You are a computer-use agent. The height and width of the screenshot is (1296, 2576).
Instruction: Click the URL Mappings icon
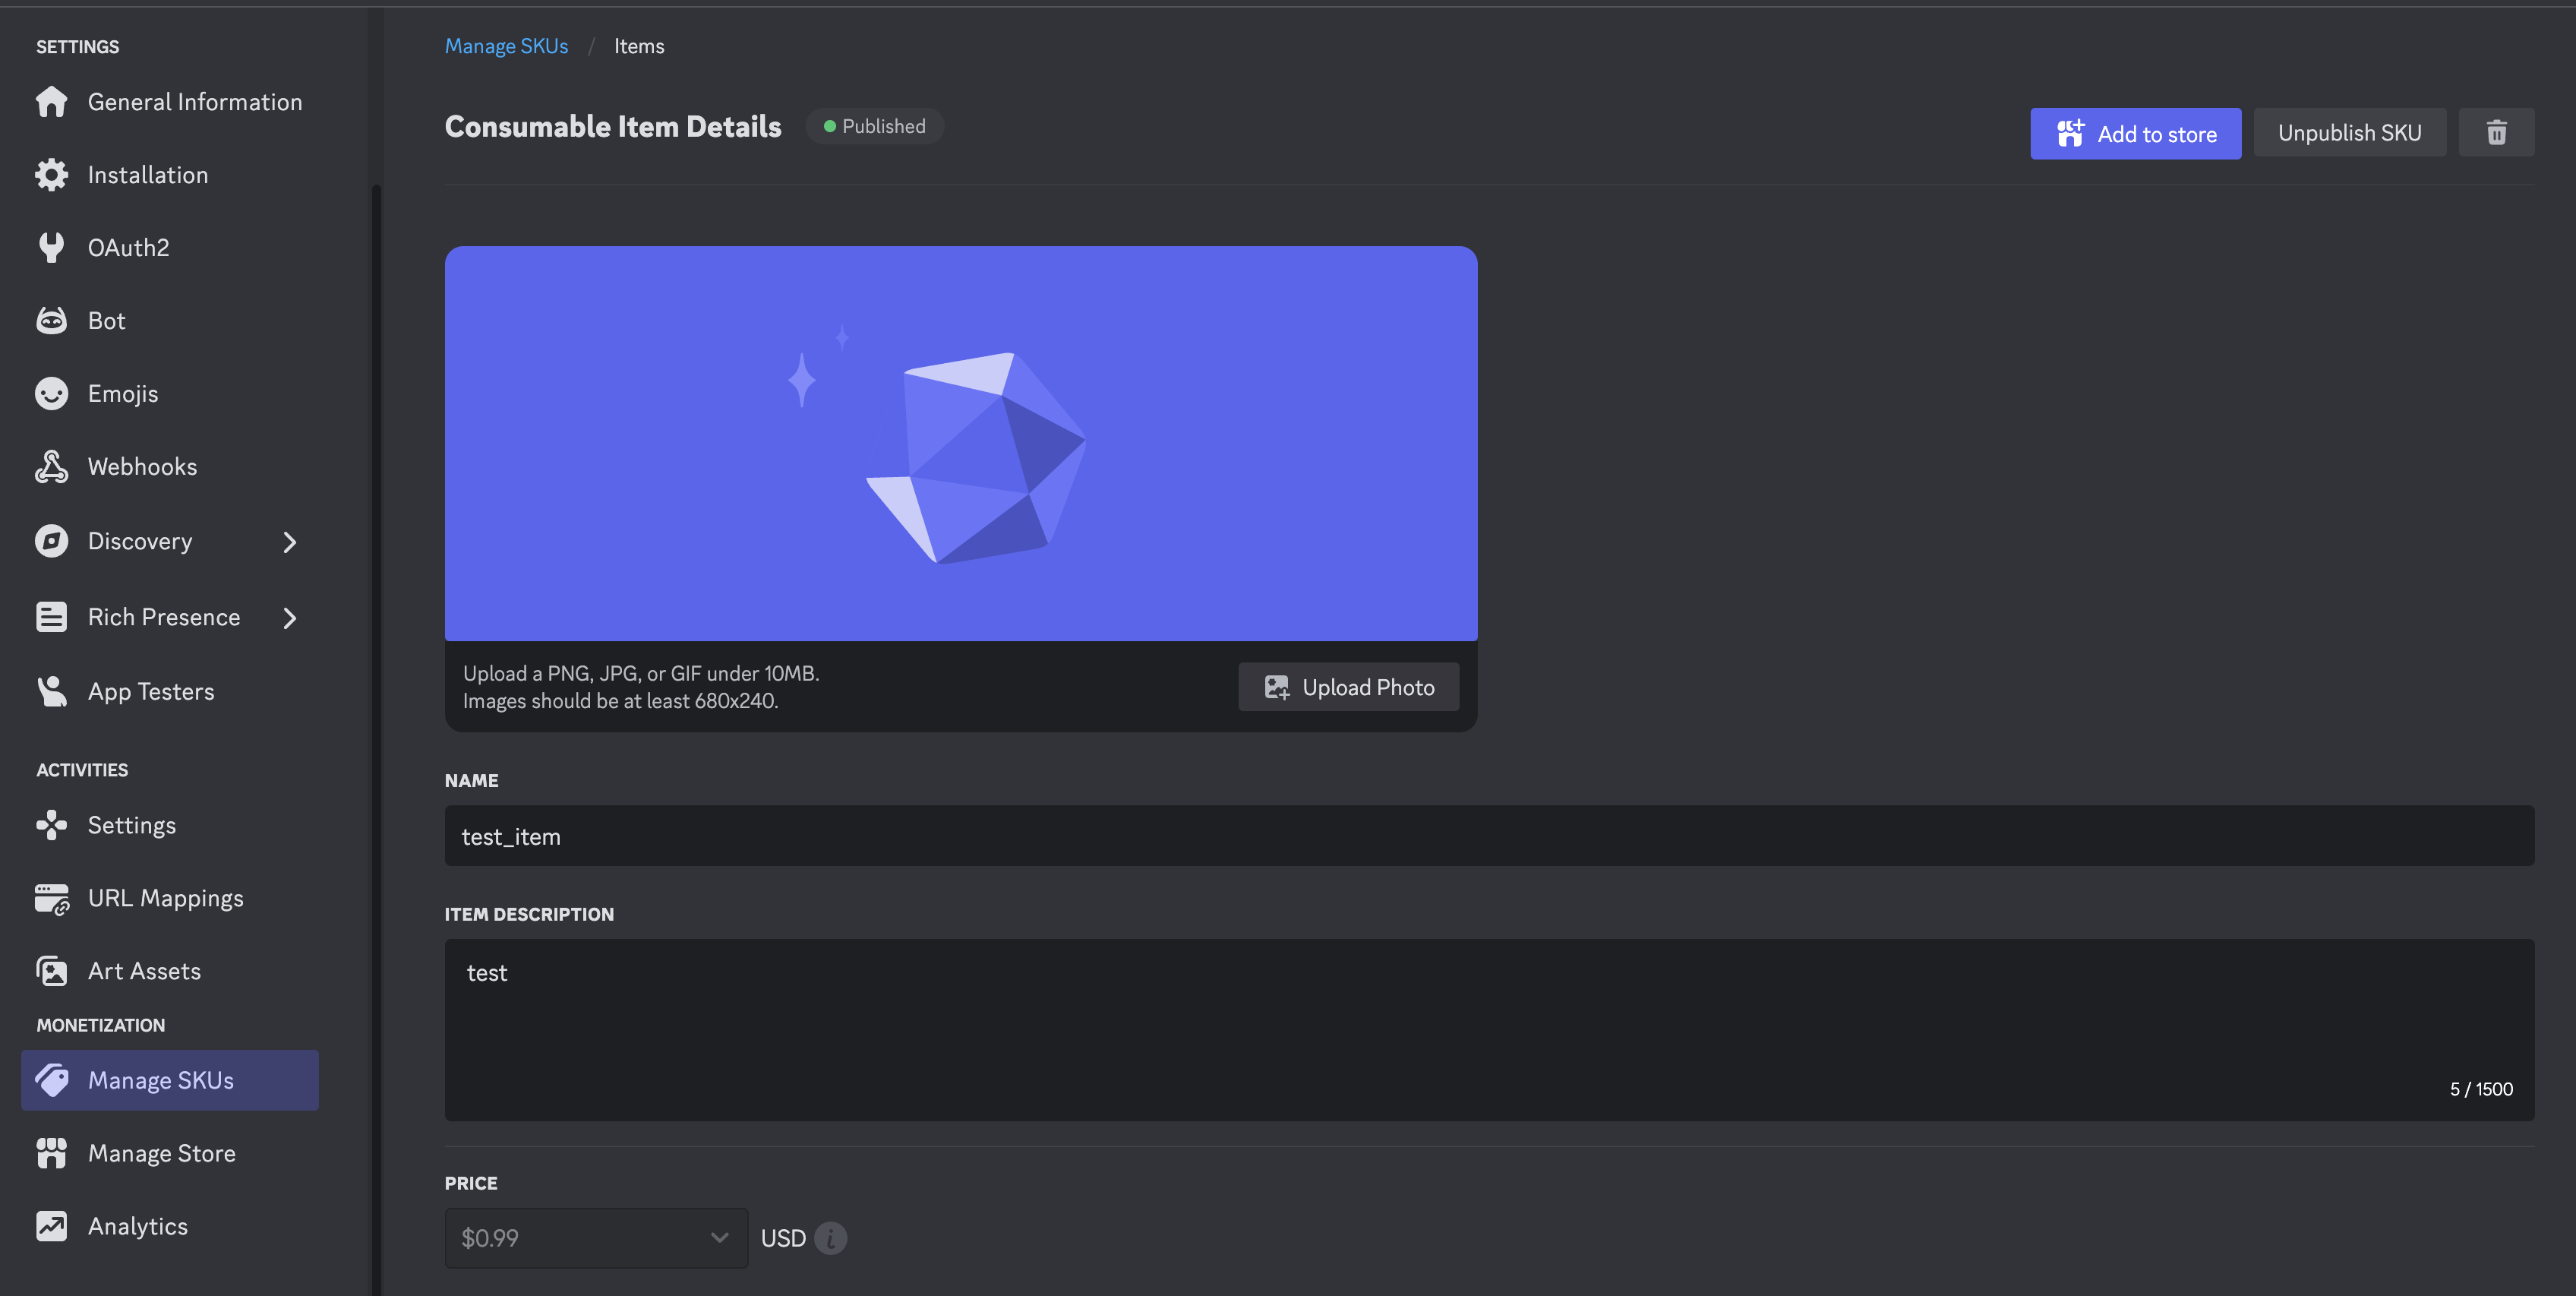click(x=51, y=898)
